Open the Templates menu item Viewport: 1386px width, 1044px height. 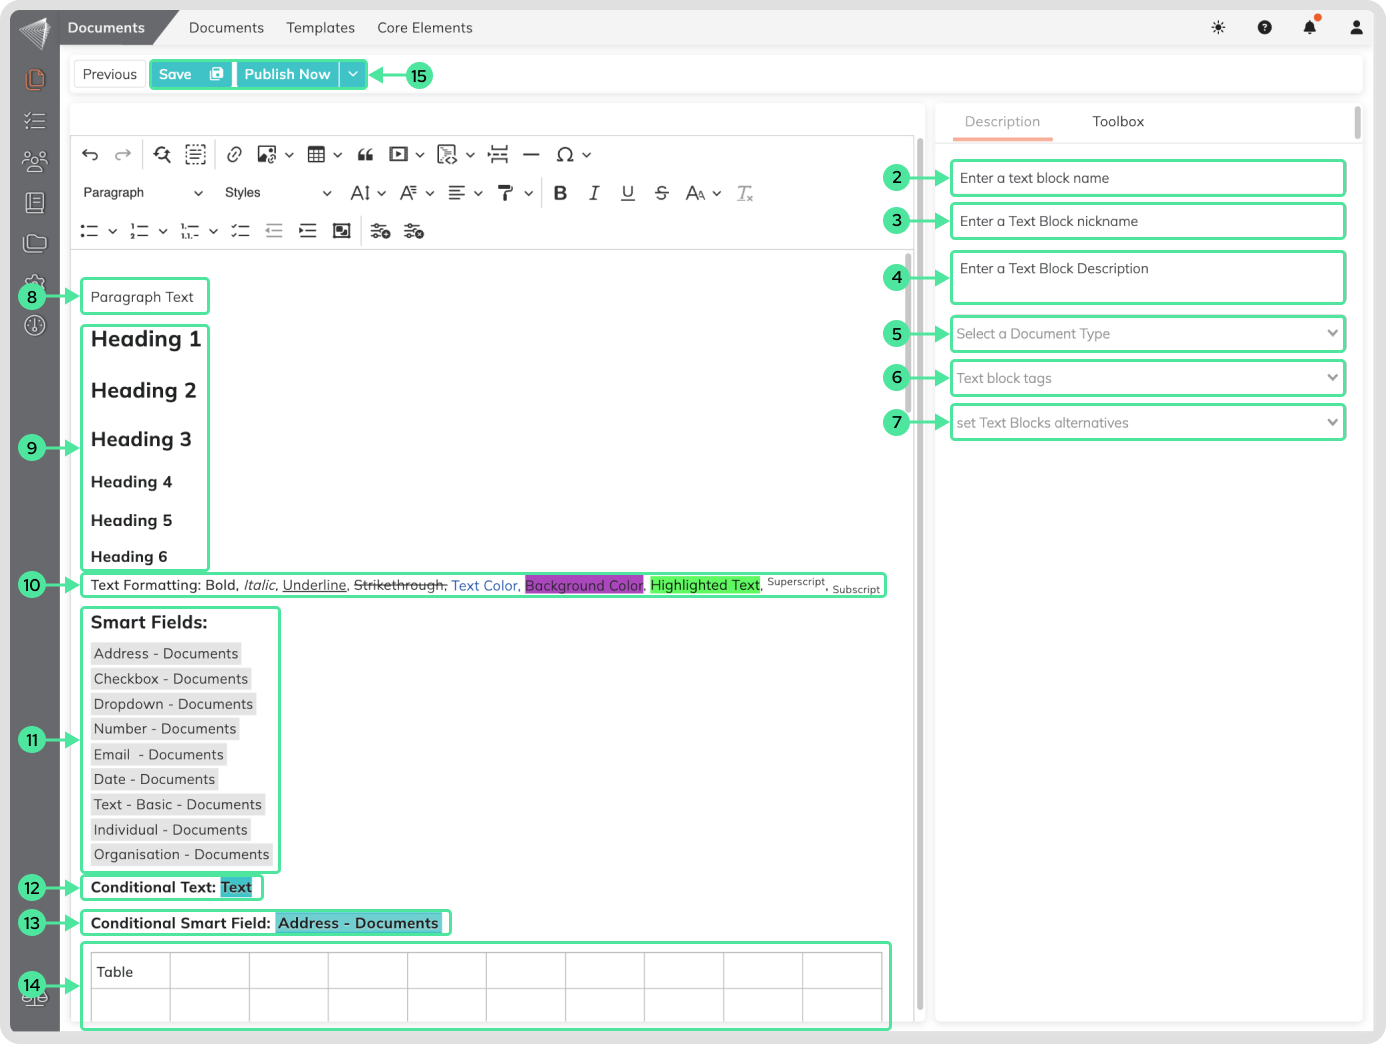pos(320,28)
